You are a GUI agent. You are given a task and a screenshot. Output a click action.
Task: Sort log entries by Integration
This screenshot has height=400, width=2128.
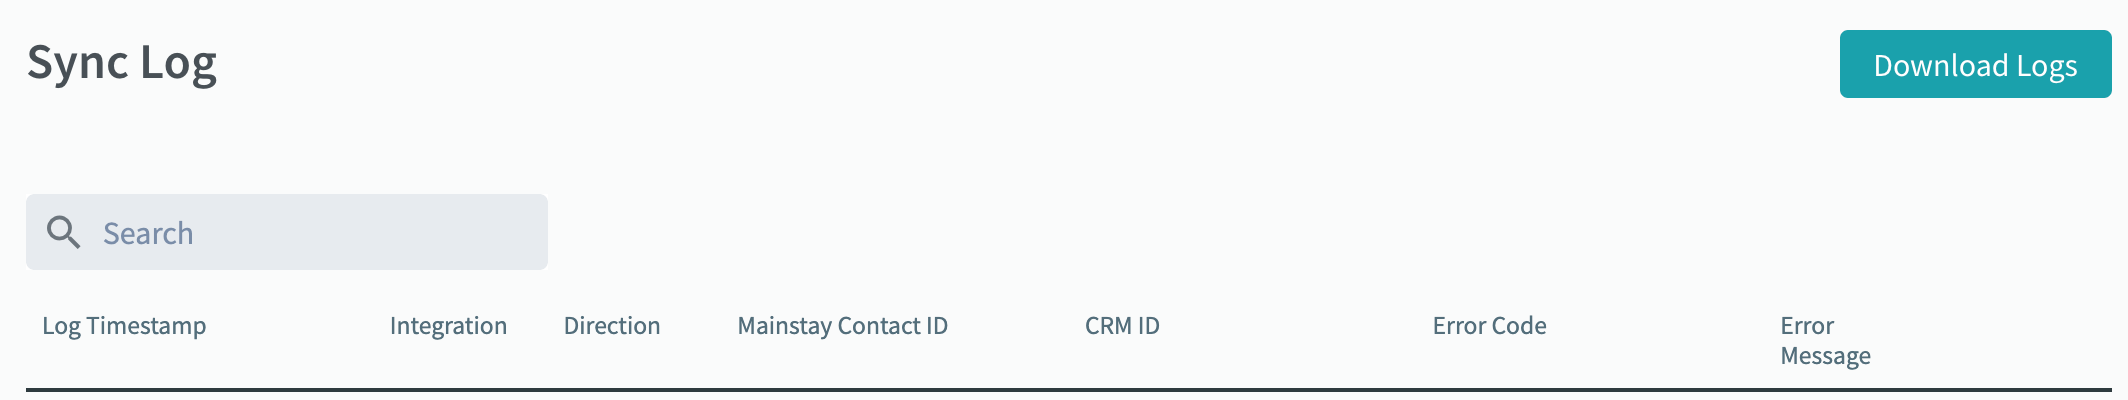pos(448,326)
